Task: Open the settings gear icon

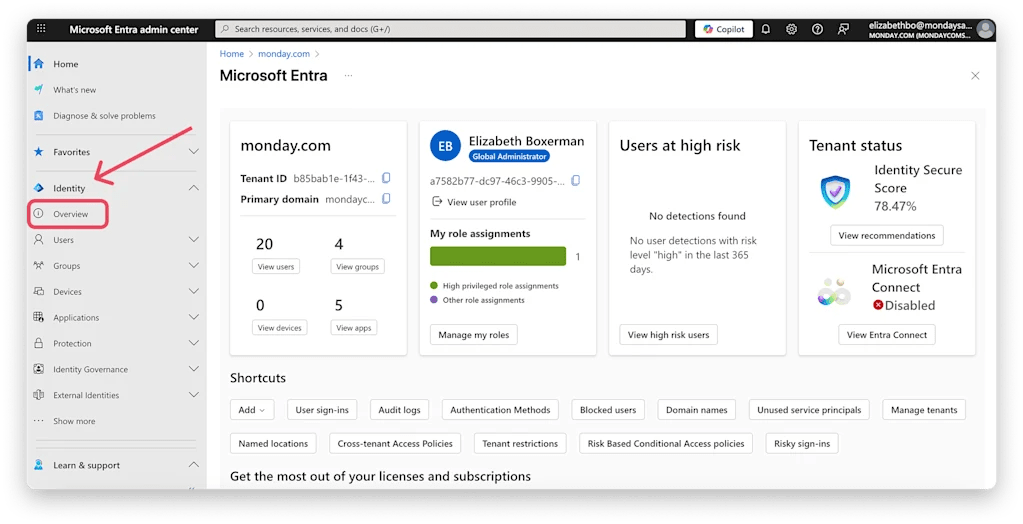Action: coord(791,29)
